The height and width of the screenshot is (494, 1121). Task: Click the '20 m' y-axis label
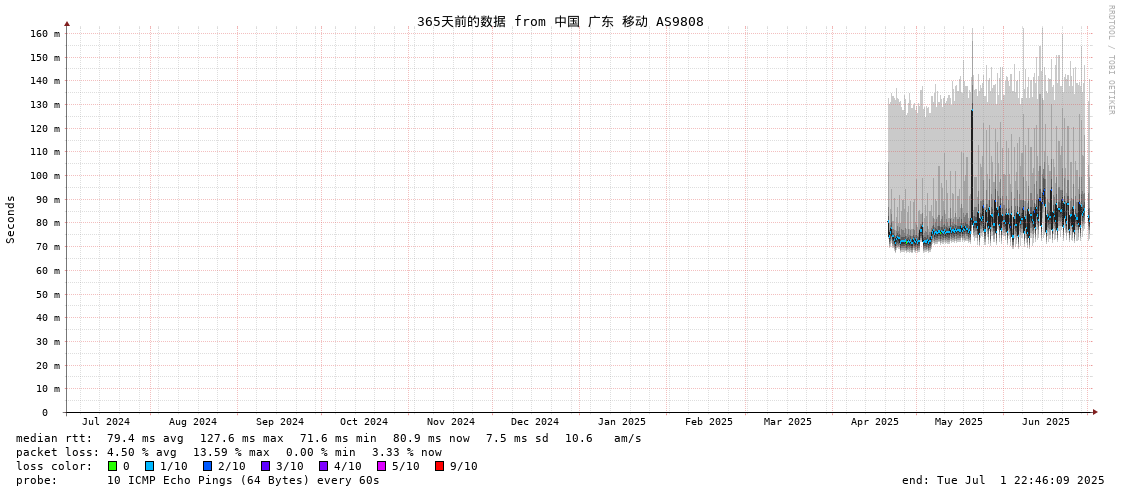tap(48, 365)
